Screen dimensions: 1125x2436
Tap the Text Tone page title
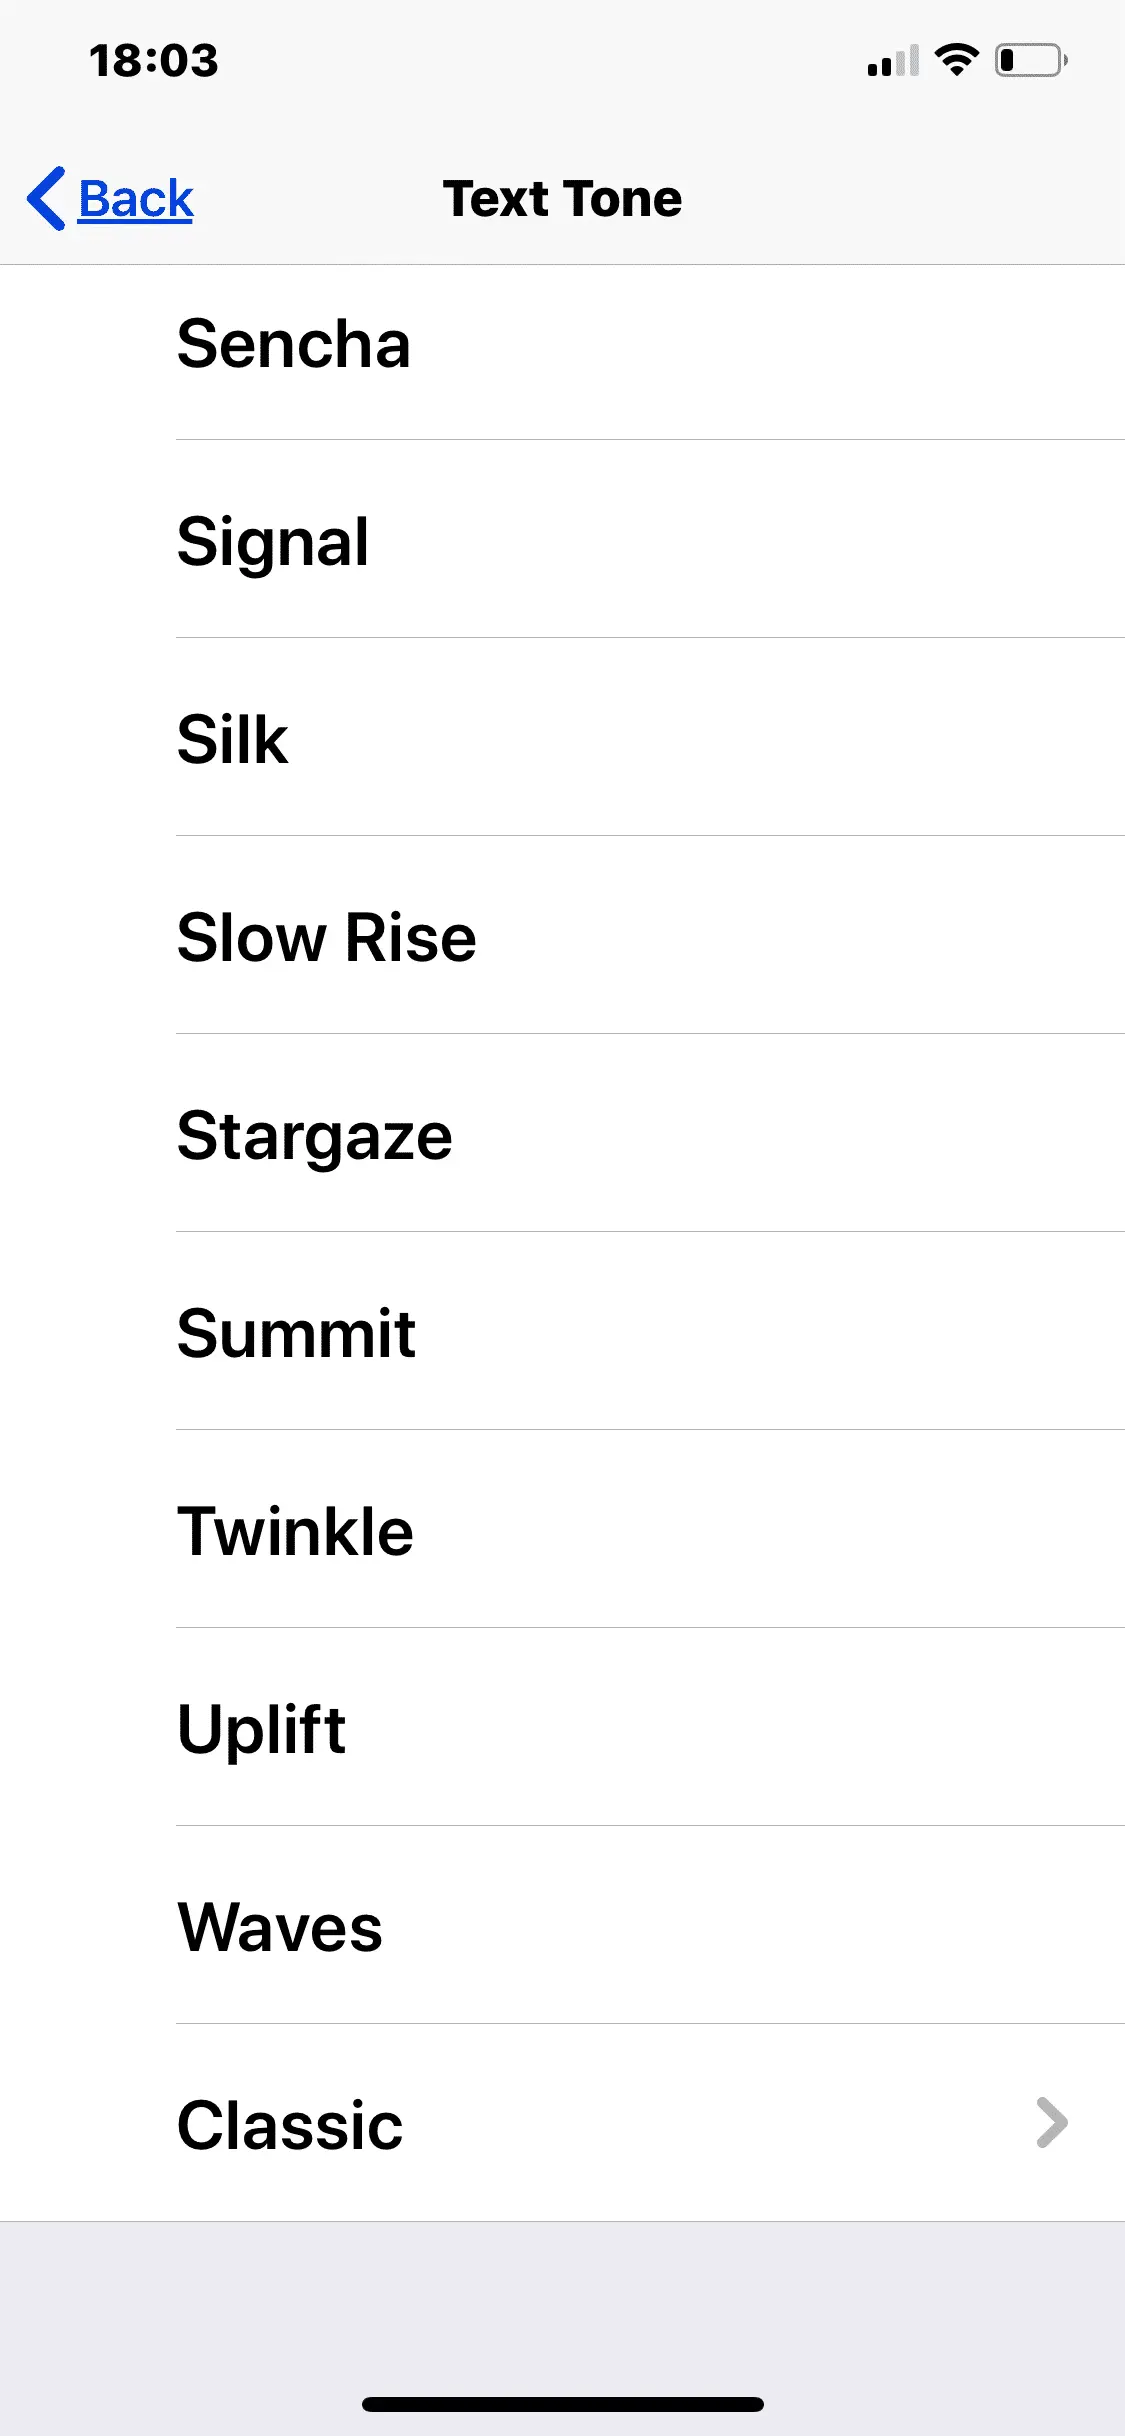(x=562, y=199)
